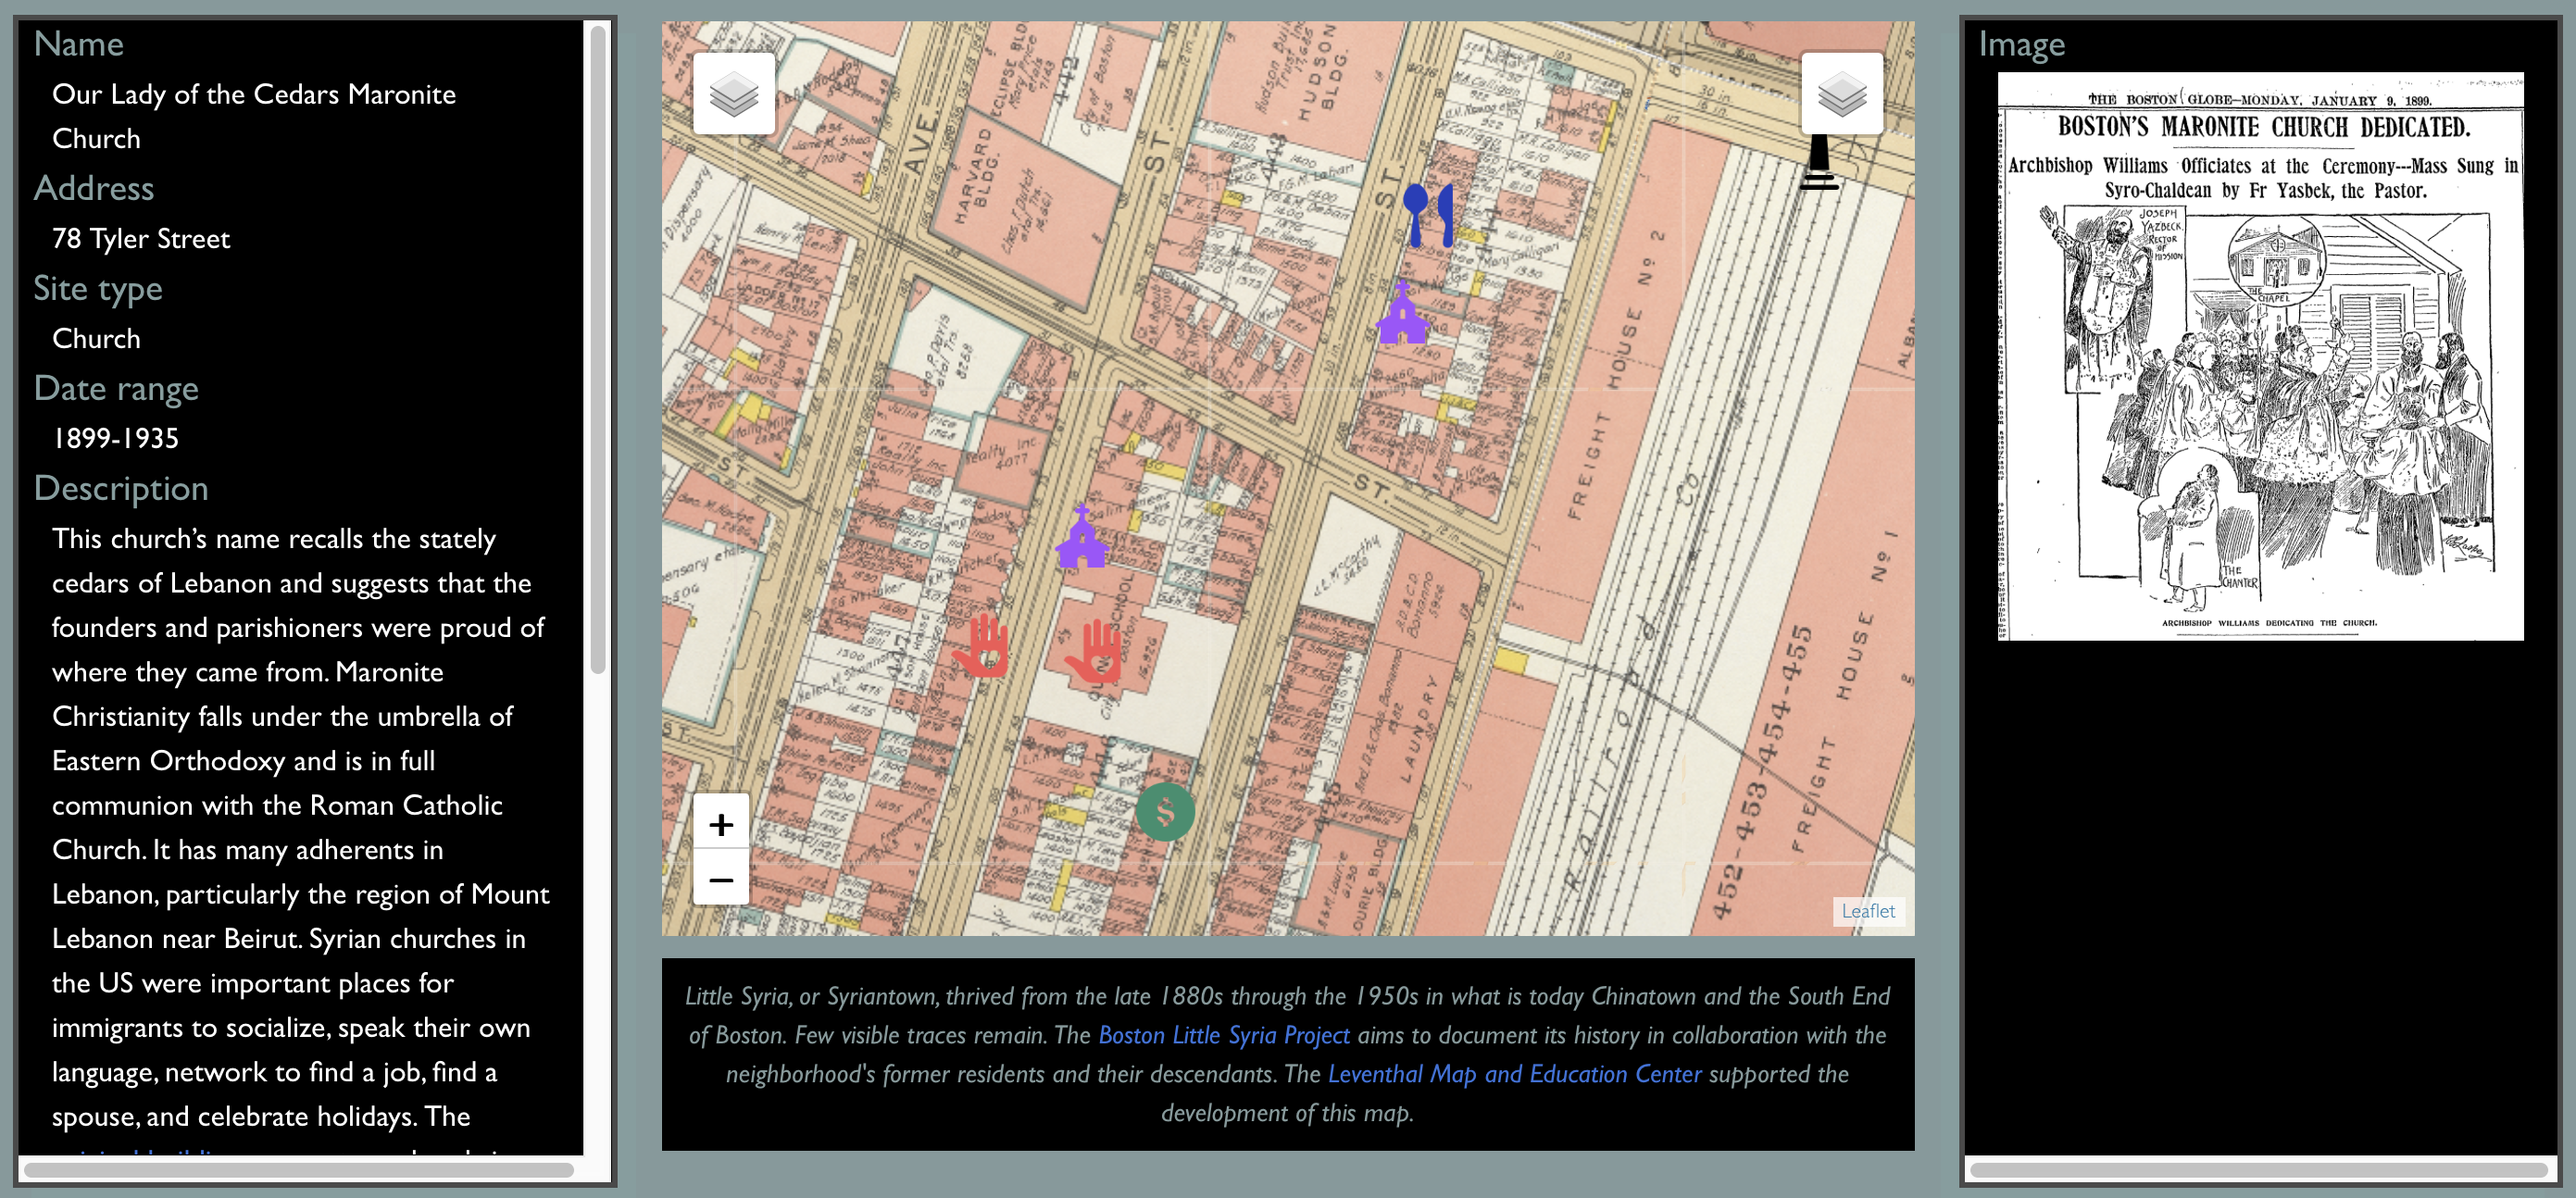This screenshot has height=1198, width=2576.
Task: Click the blue fork-and-spoon restaurant marker
Action: (1427, 215)
